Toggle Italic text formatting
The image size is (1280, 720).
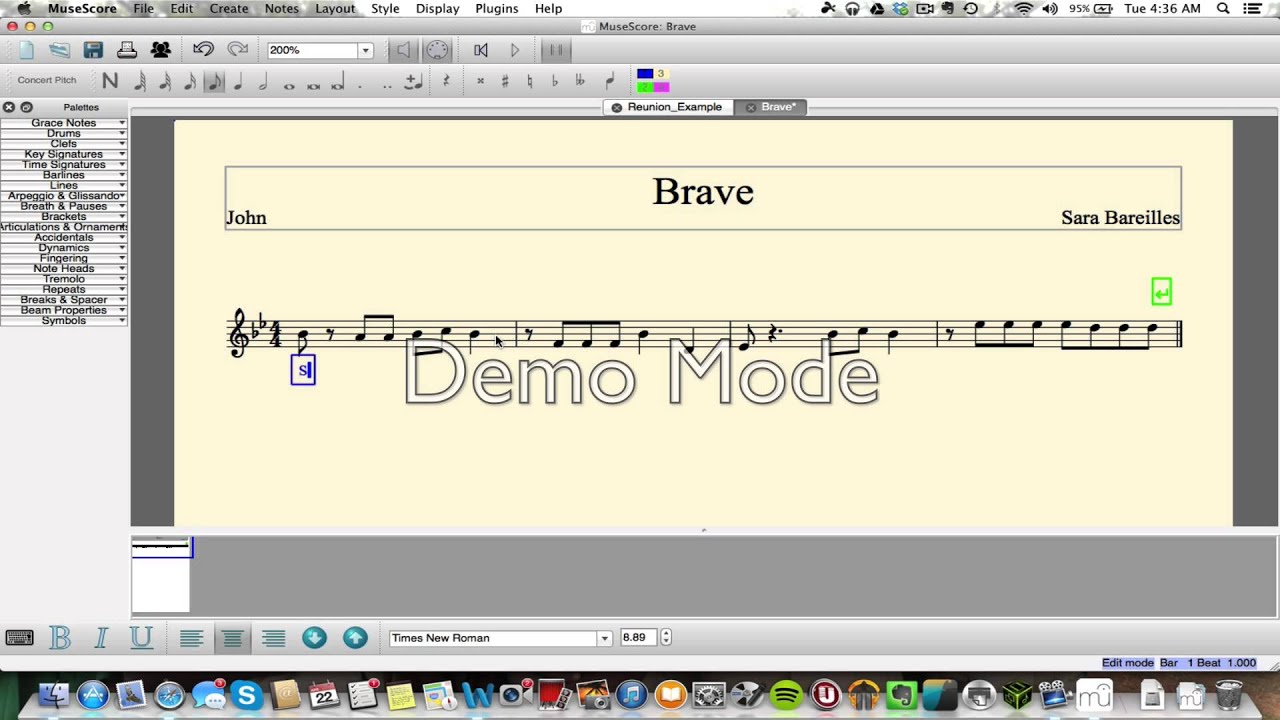(x=101, y=638)
